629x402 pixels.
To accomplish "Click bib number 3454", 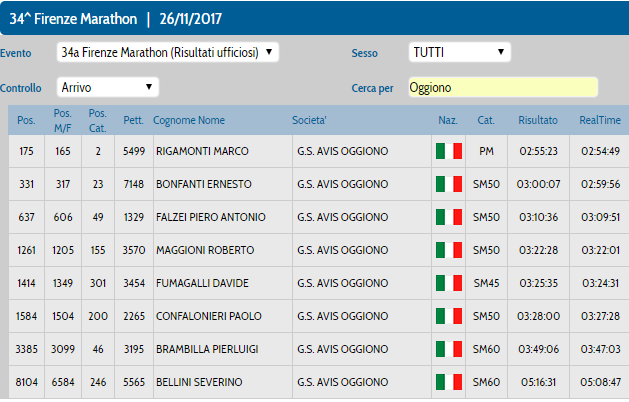I will pyautogui.click(x=134, y=283).
